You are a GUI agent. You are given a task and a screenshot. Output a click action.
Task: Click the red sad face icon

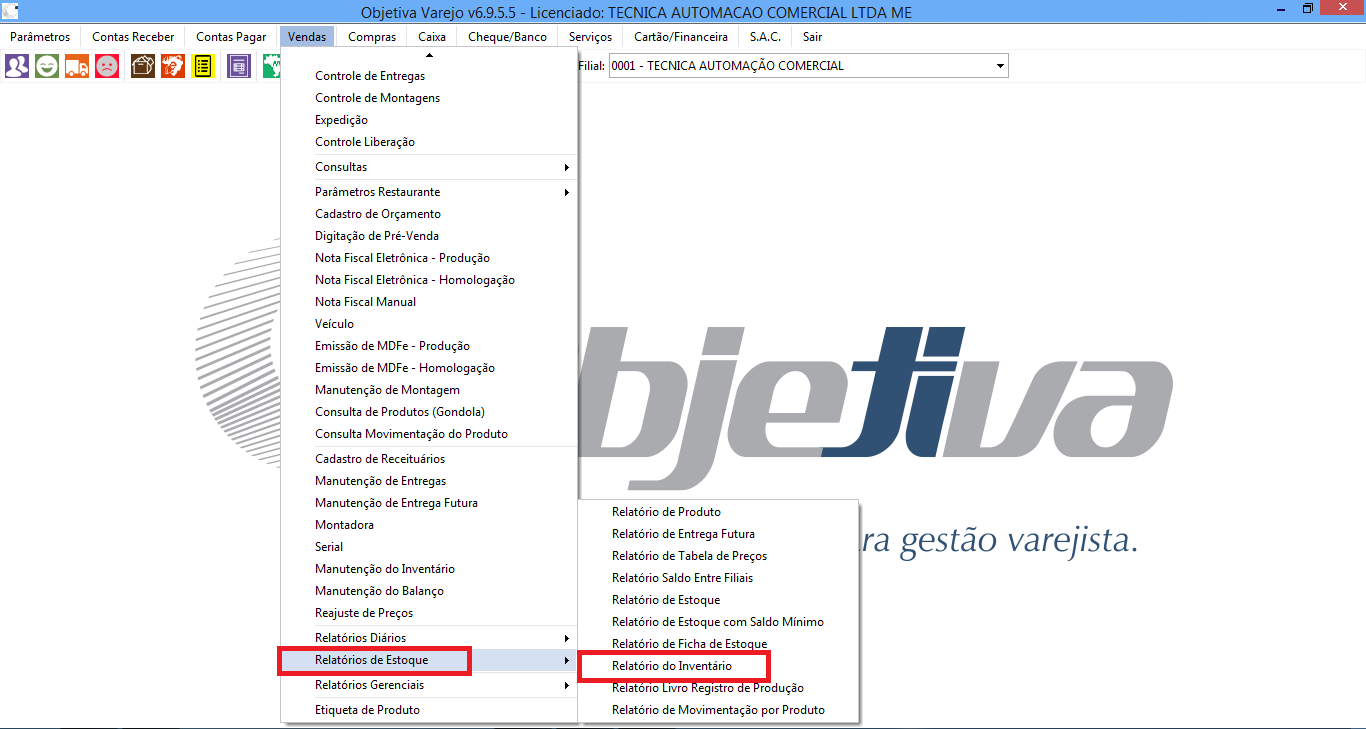[x=107, y=66]
